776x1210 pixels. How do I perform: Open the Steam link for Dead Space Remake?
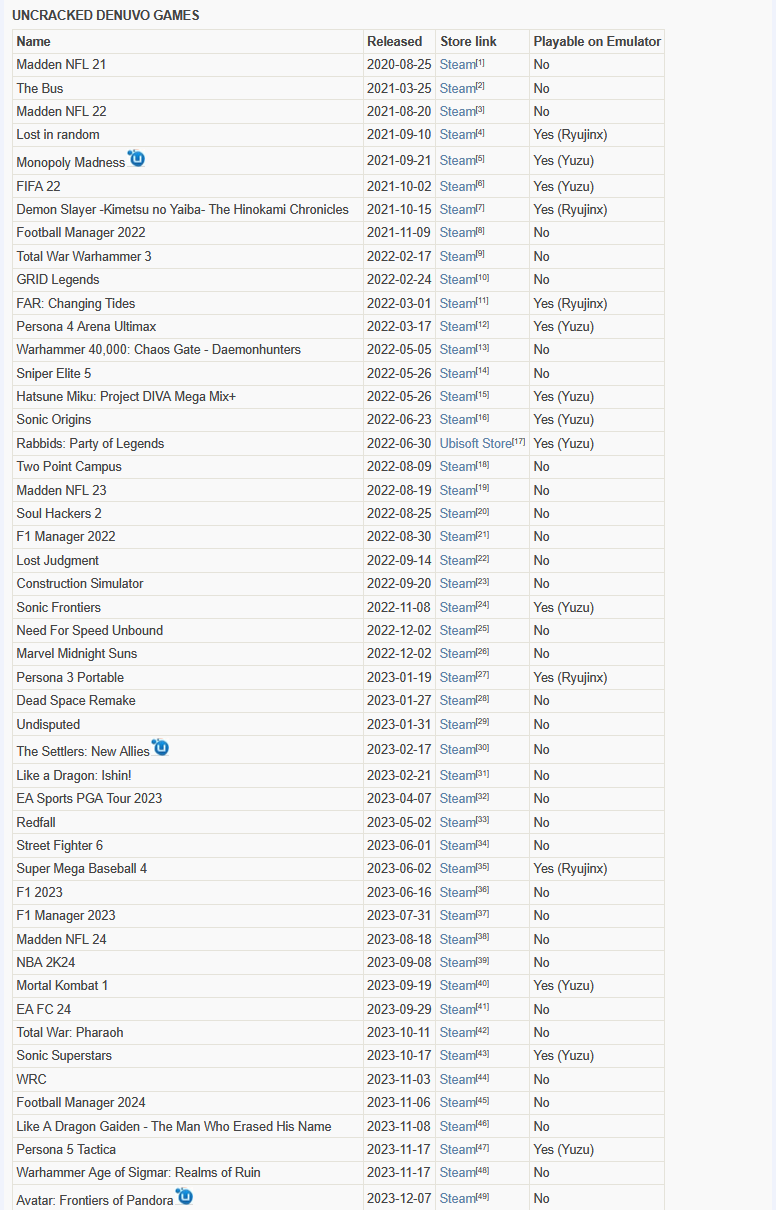click(458, 701)
